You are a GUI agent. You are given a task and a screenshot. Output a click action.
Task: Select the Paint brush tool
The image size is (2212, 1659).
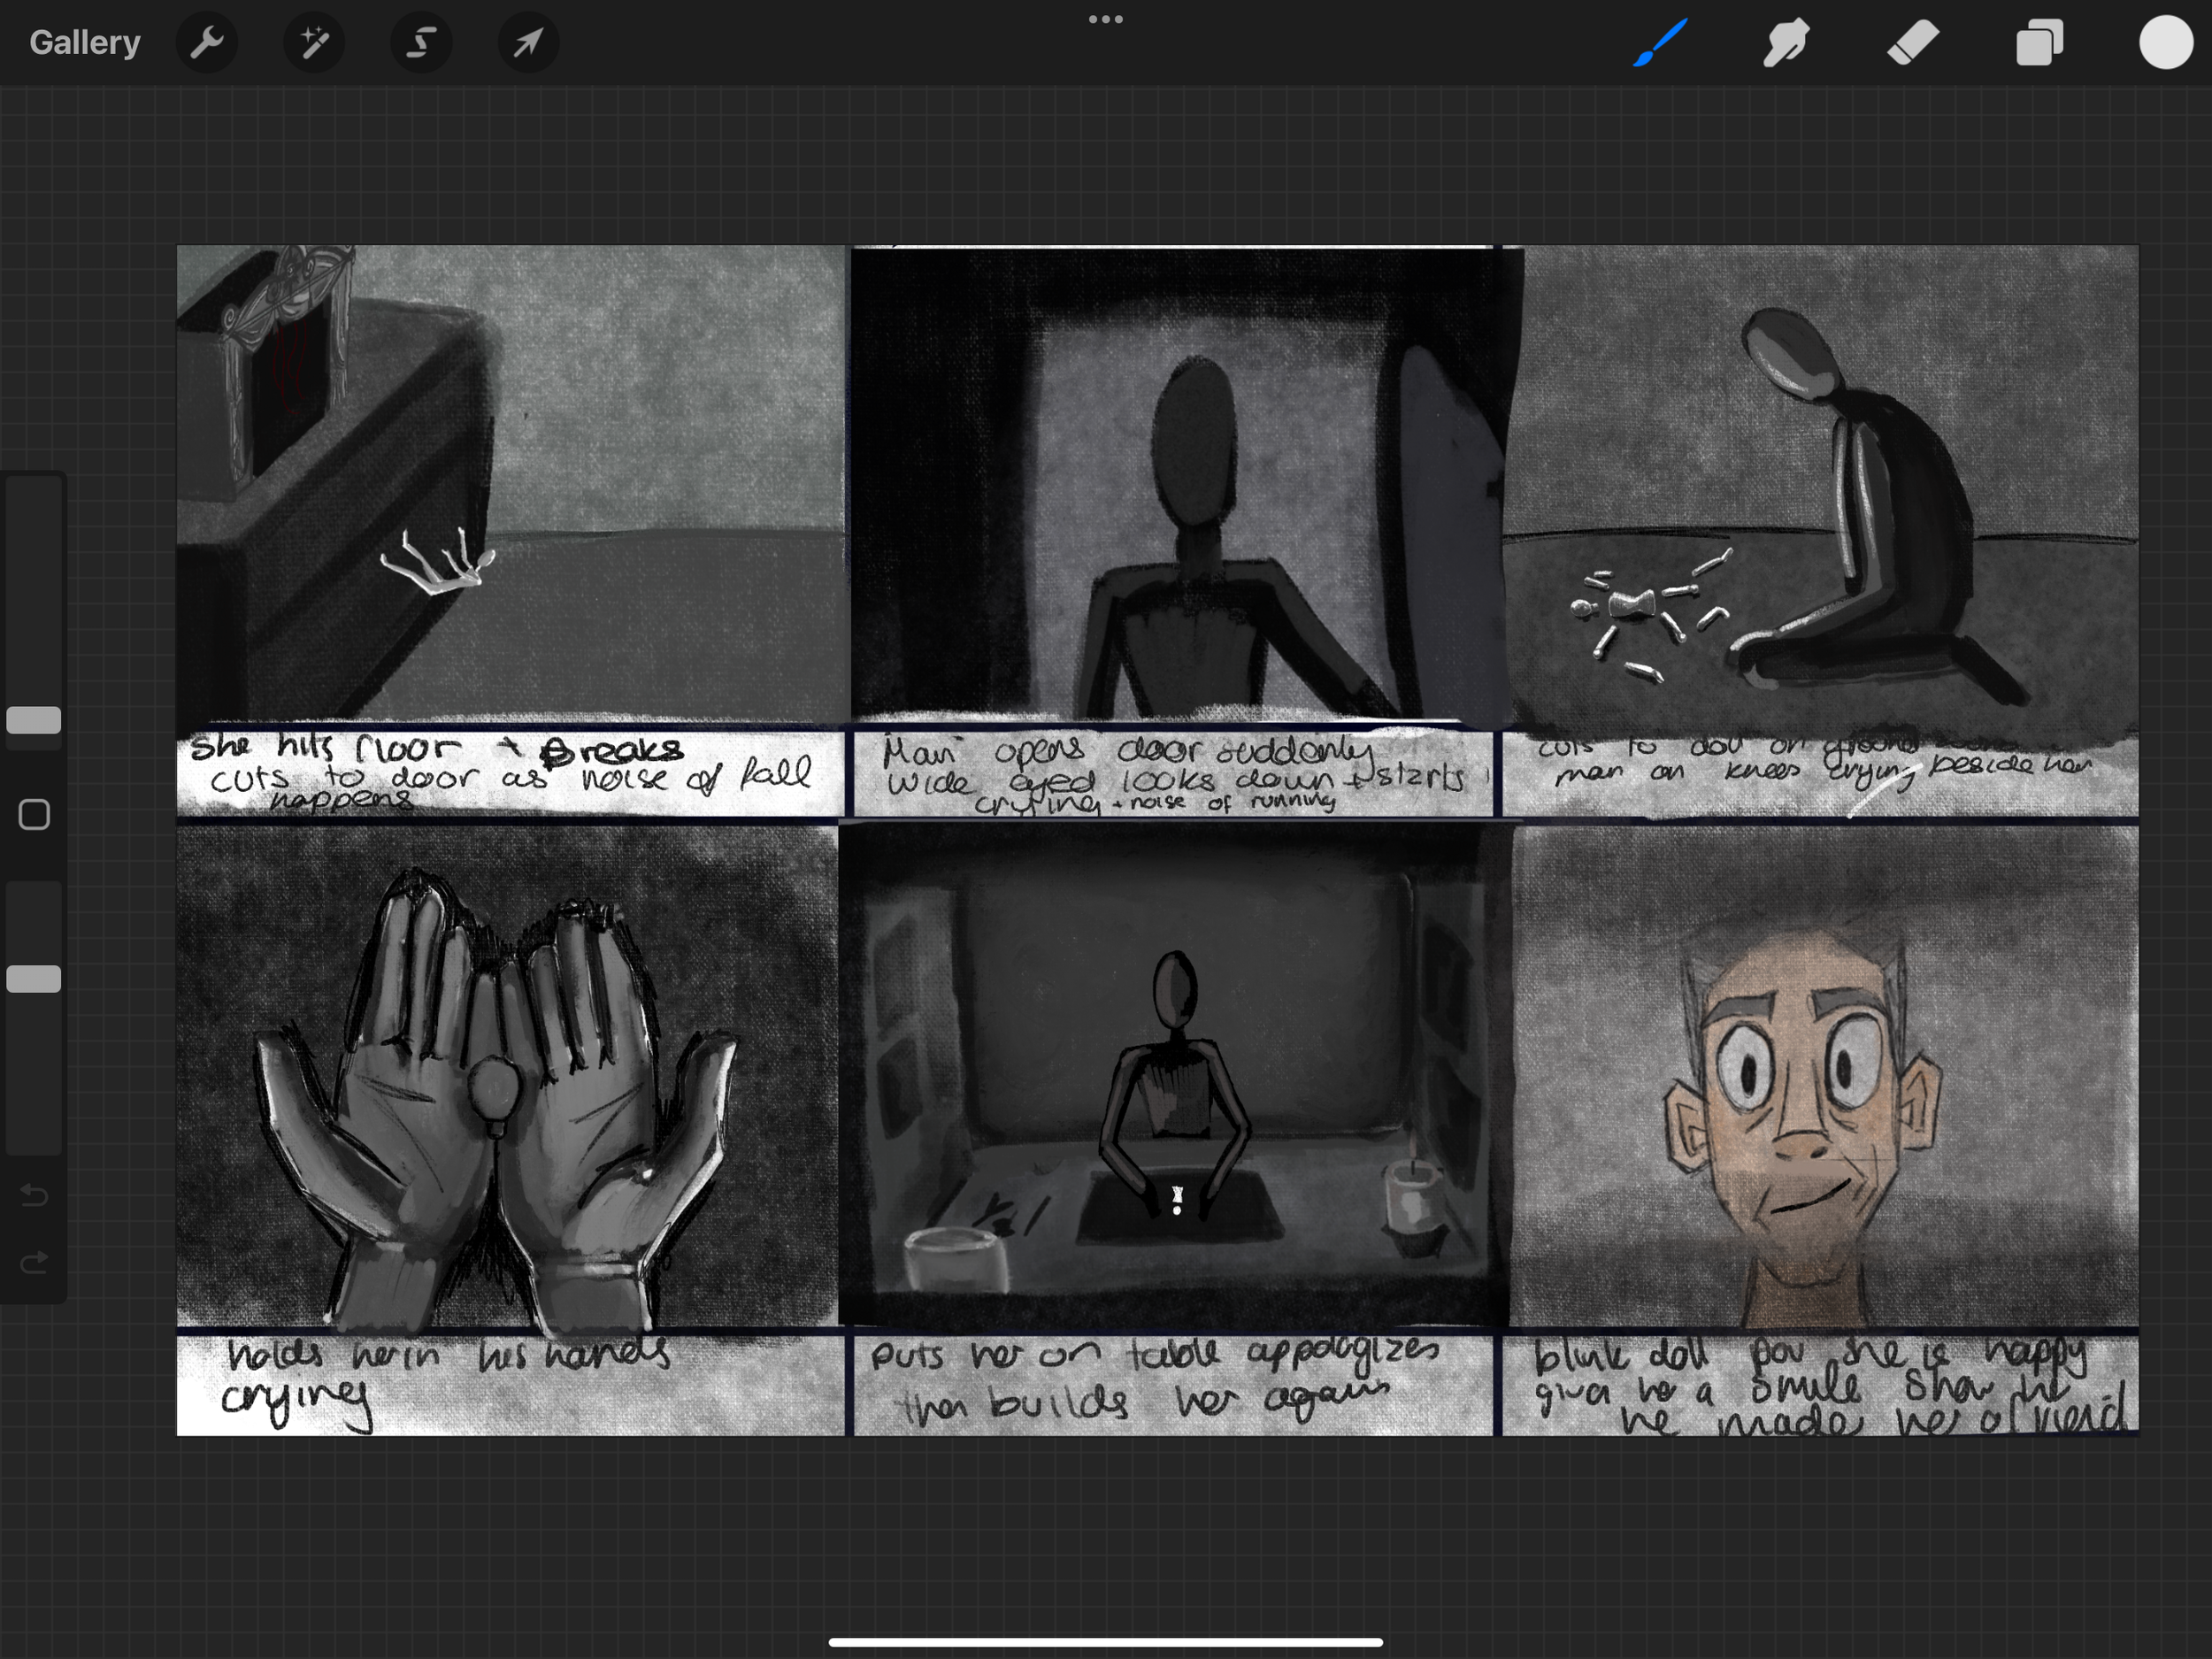[x=1661, y=43]
